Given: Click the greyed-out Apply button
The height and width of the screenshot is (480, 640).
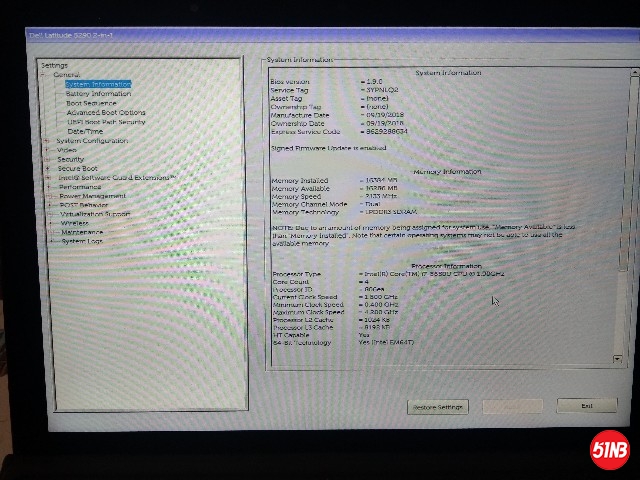Looking at the screenshot, I should click(512, 407).
